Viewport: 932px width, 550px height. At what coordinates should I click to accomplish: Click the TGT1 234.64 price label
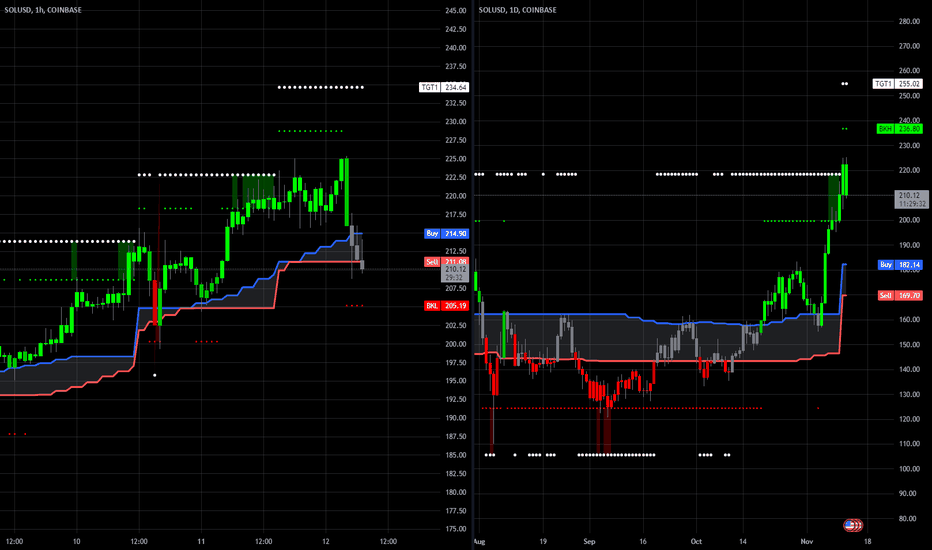tap(444, 87)
